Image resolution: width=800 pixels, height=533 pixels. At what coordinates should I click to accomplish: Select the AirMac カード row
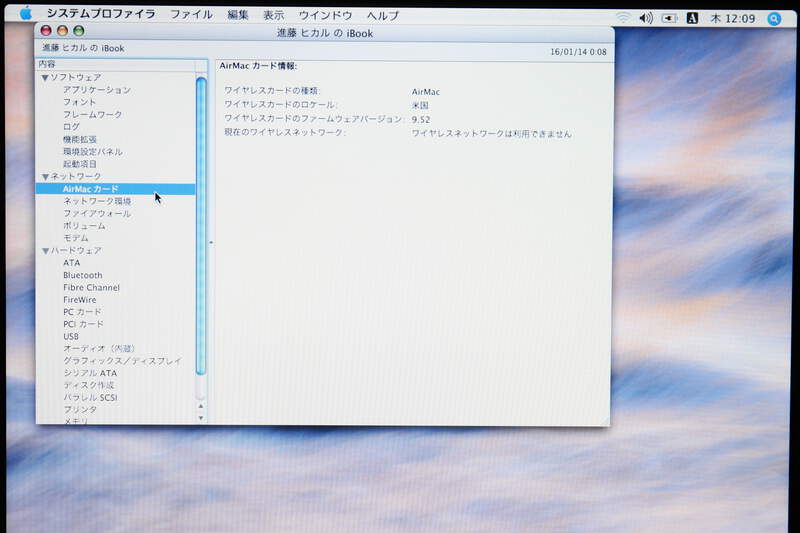pos(115,189)
